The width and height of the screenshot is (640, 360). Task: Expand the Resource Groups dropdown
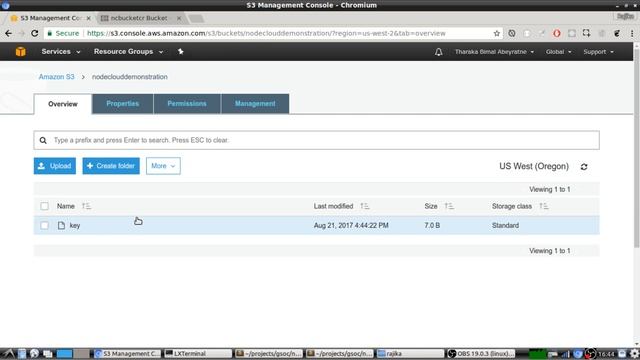tap(128, 52)
